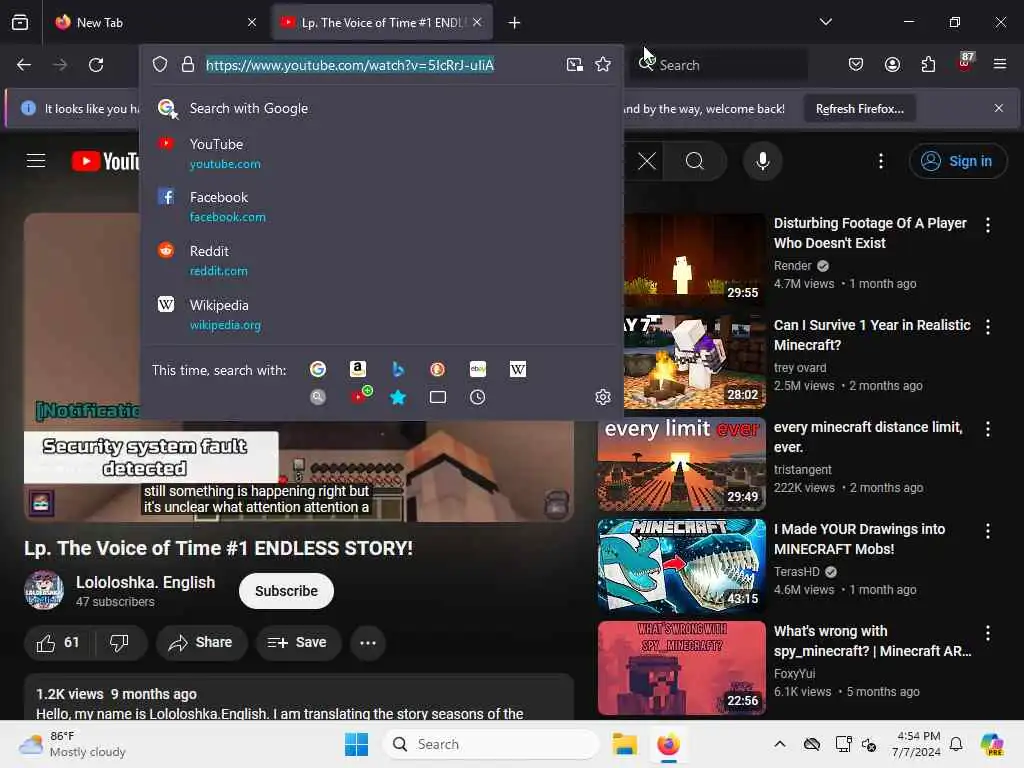
Task: Open more actions ellipsis under video
Action: point(368,643)
